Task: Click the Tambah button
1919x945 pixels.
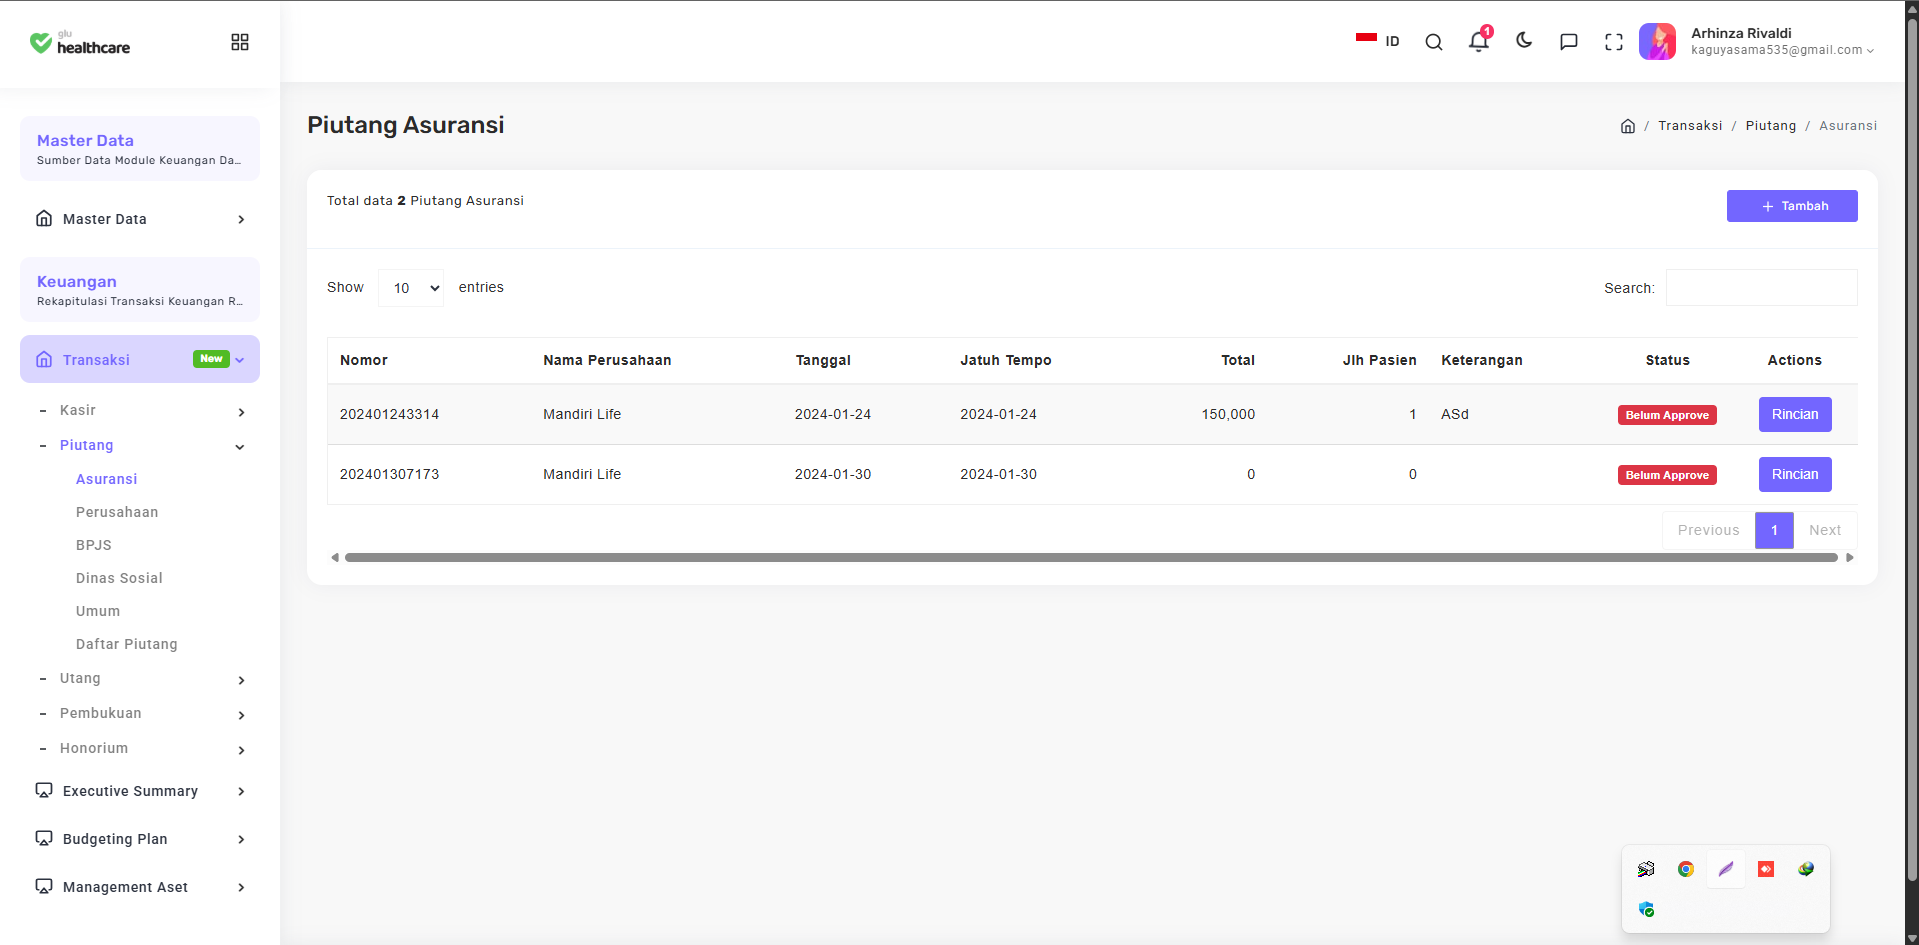Action: [x=1792, y=206]
